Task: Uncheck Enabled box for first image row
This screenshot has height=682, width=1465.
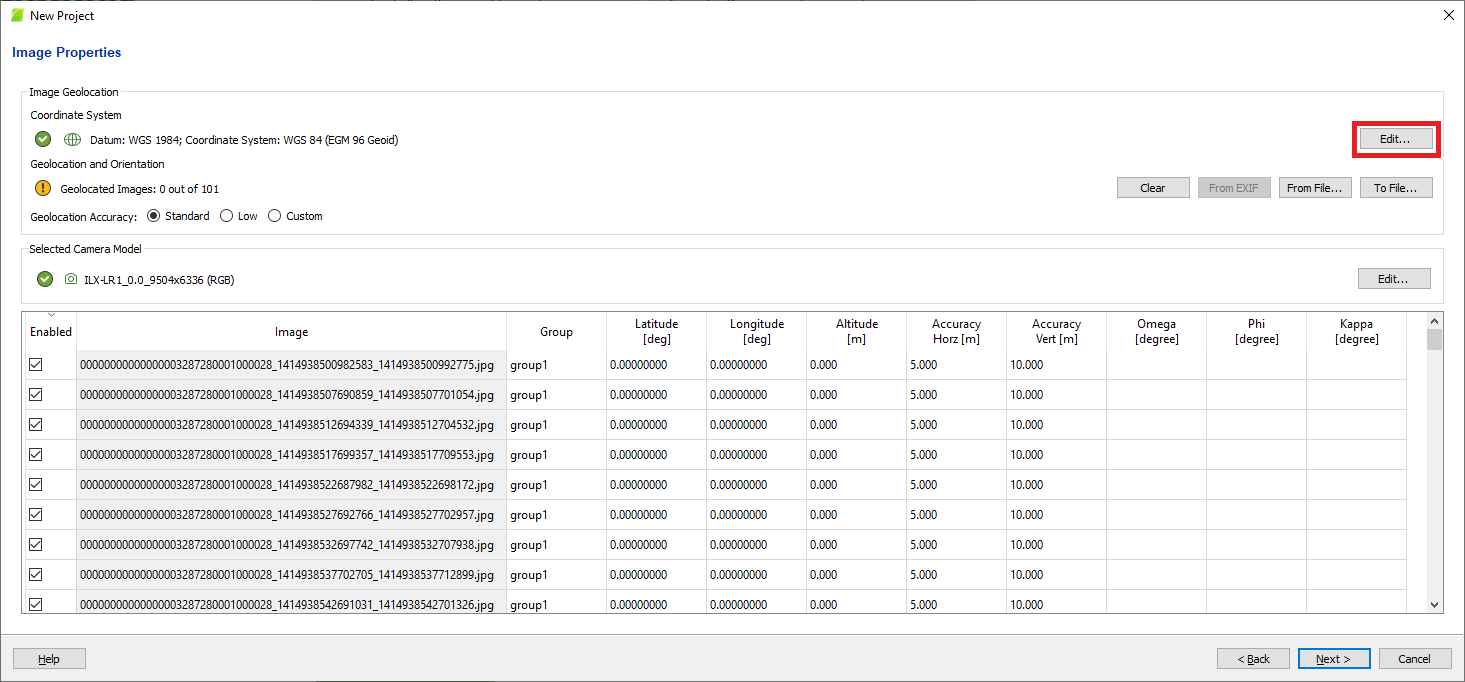Action: pyautogui.click(x=36, y=365)
